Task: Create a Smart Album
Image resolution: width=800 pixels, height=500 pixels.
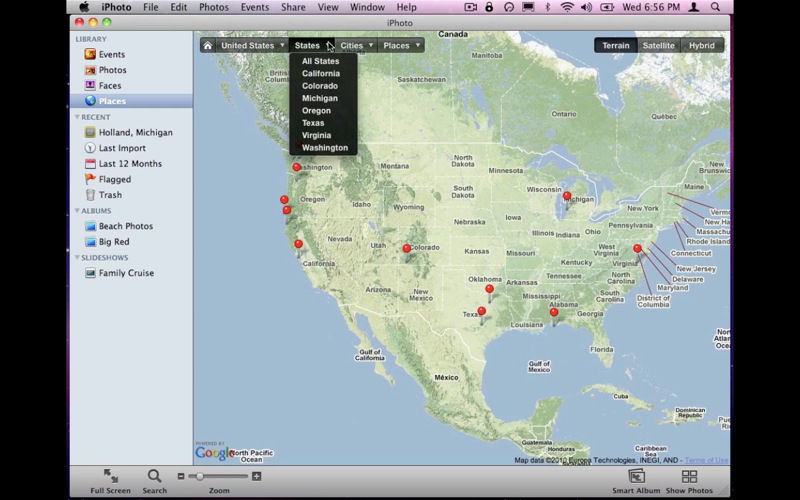Action: (636, 482)
